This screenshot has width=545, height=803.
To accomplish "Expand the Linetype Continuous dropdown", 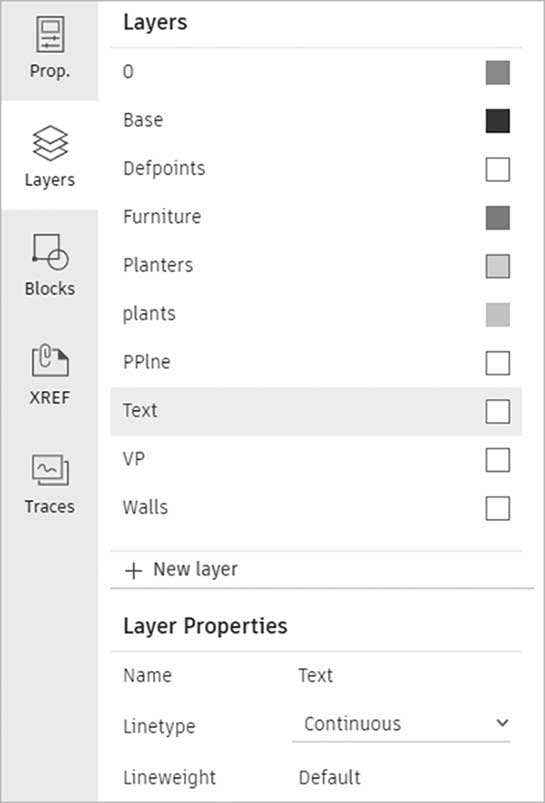I will tap(401, 724).
